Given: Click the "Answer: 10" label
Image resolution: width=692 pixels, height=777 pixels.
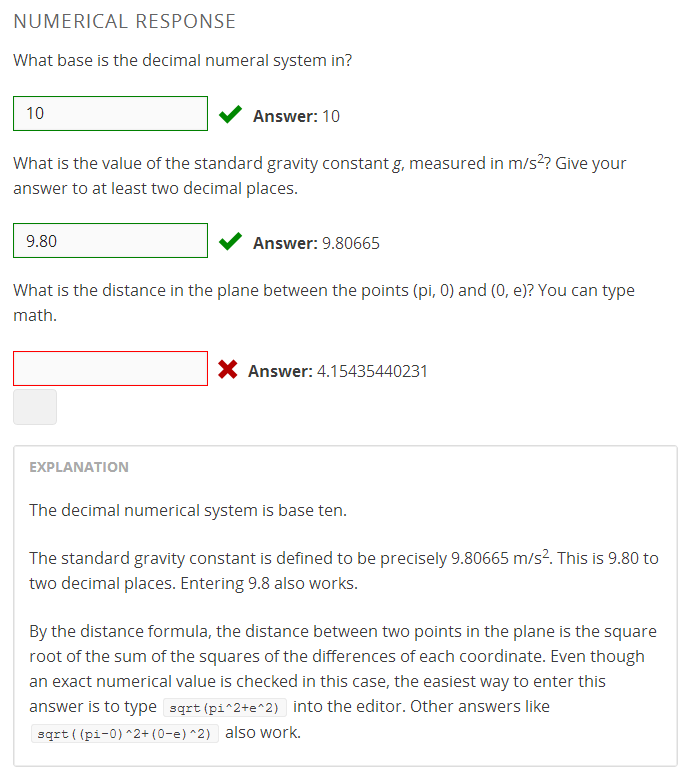Looking at the screenshot, I should pyautogui.click(x=296, y=116).
